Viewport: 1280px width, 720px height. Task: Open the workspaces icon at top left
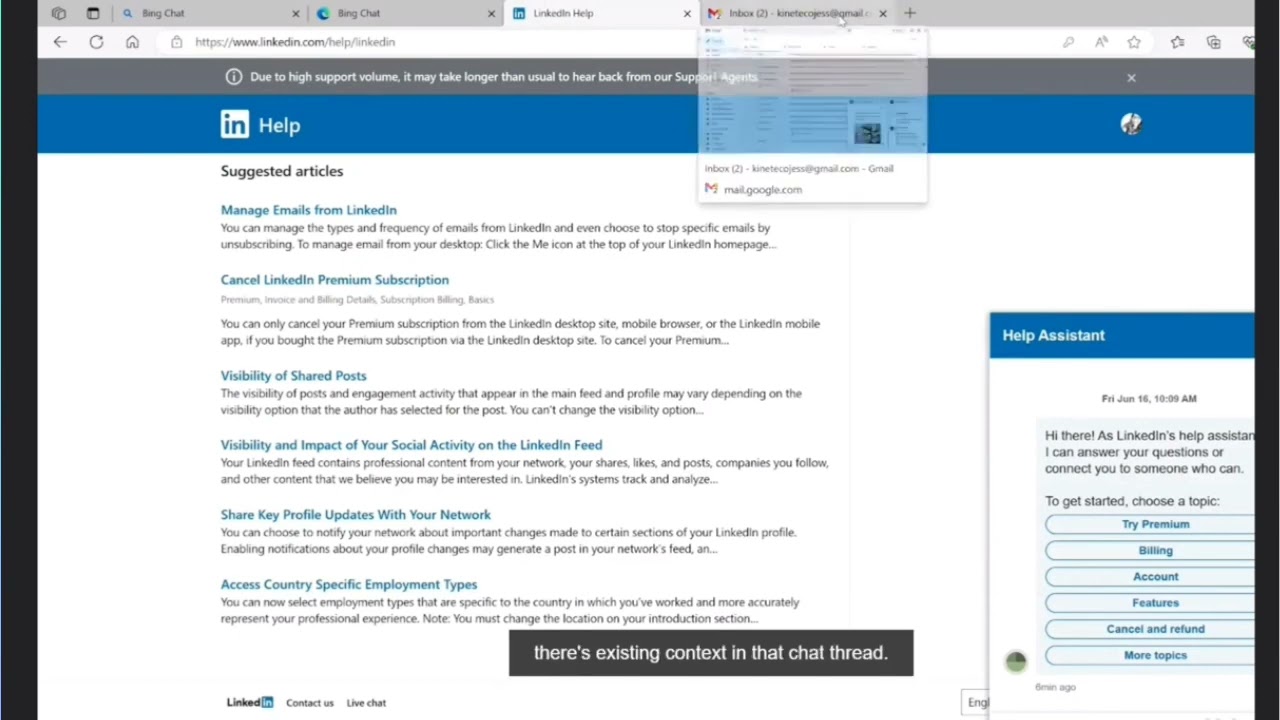click(x=59, y=13)
